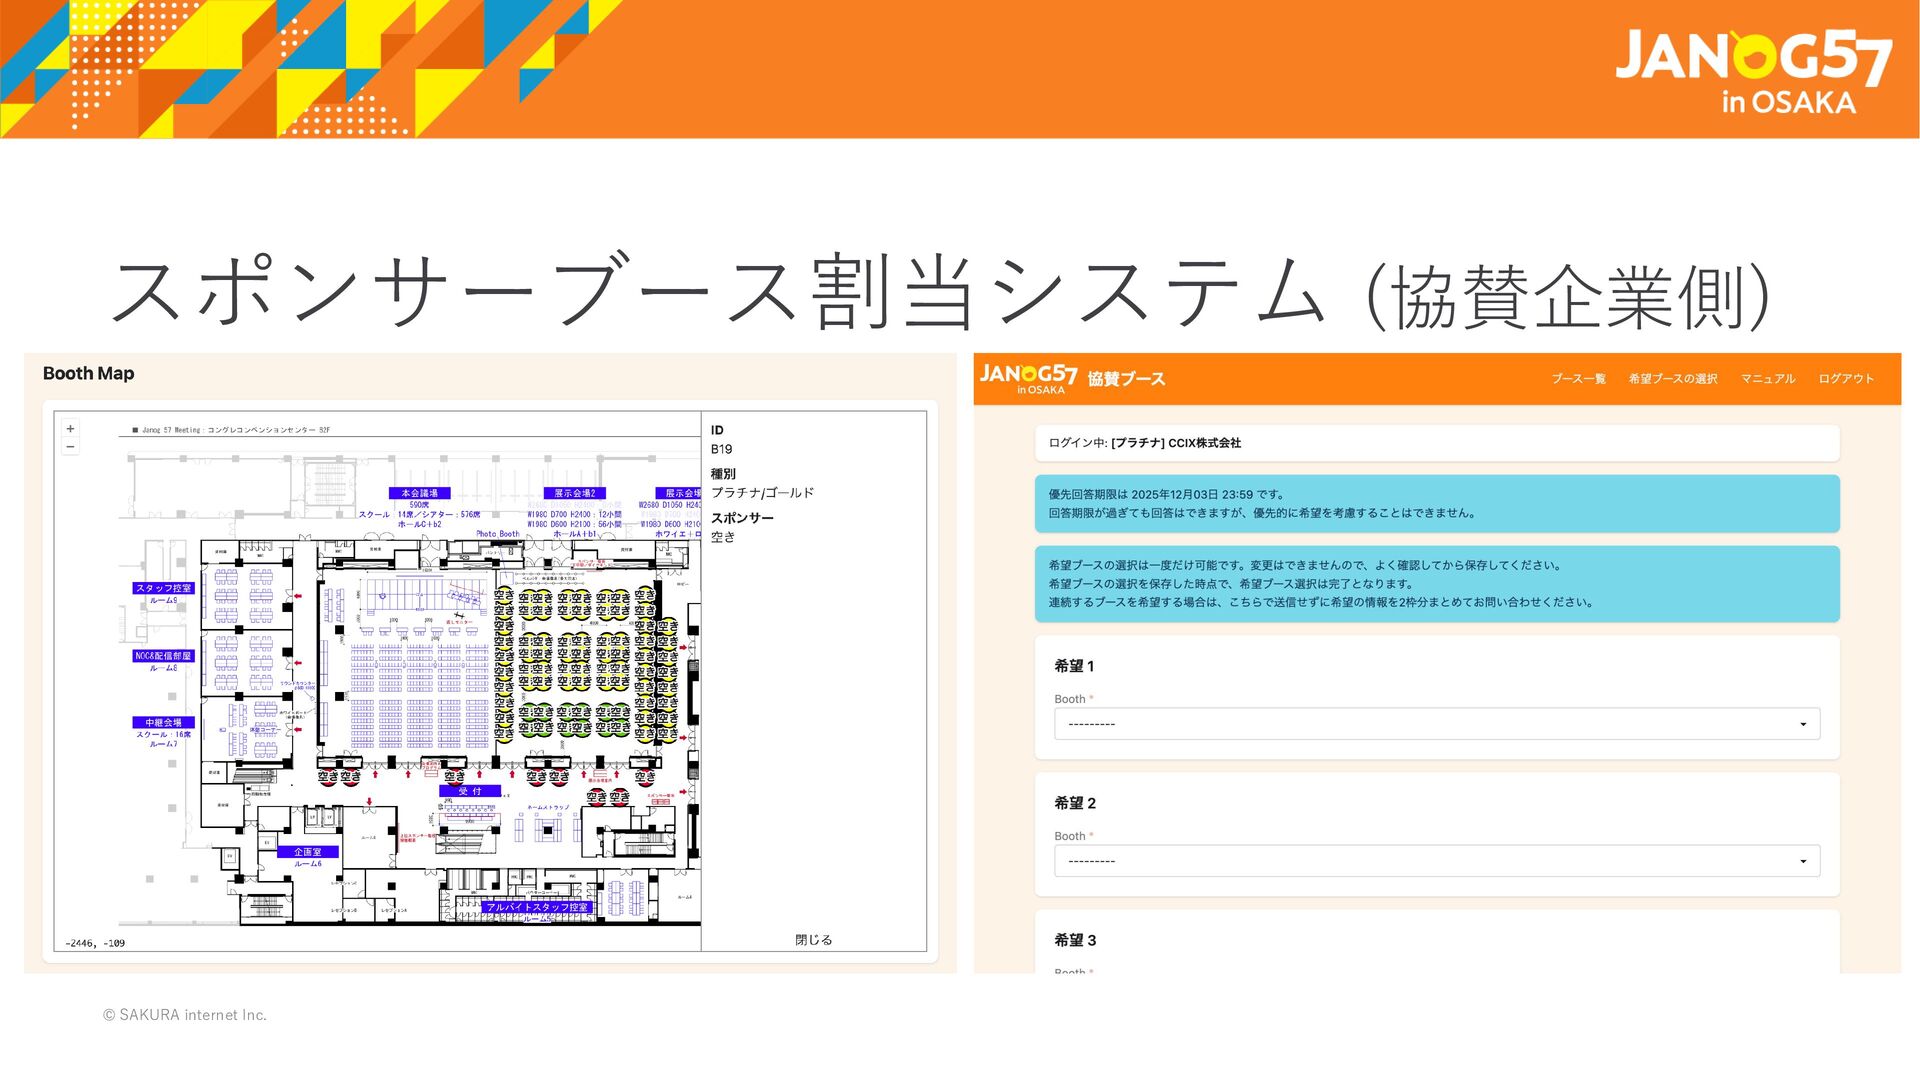Go to 希望ブースの選択 menu item
1920x1080 pixels.
click(1672, 379)
